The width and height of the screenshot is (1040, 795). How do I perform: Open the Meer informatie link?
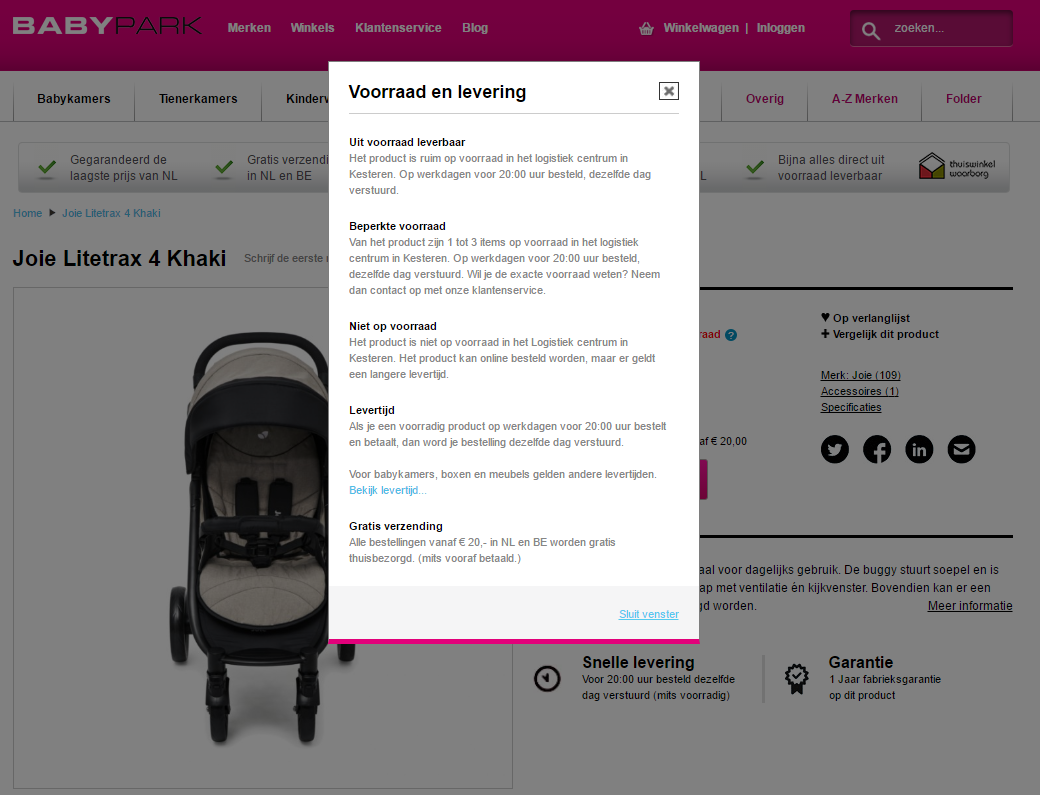[x=970, y=606]
